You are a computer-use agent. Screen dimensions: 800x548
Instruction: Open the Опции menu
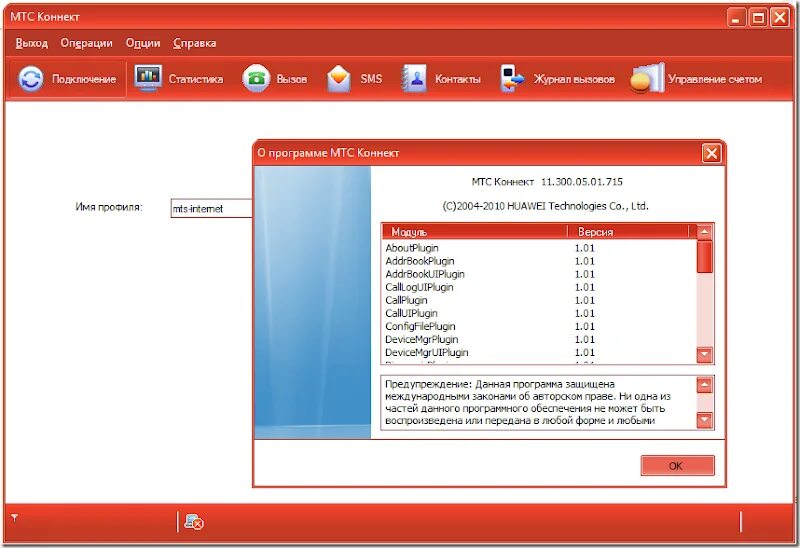143,43
